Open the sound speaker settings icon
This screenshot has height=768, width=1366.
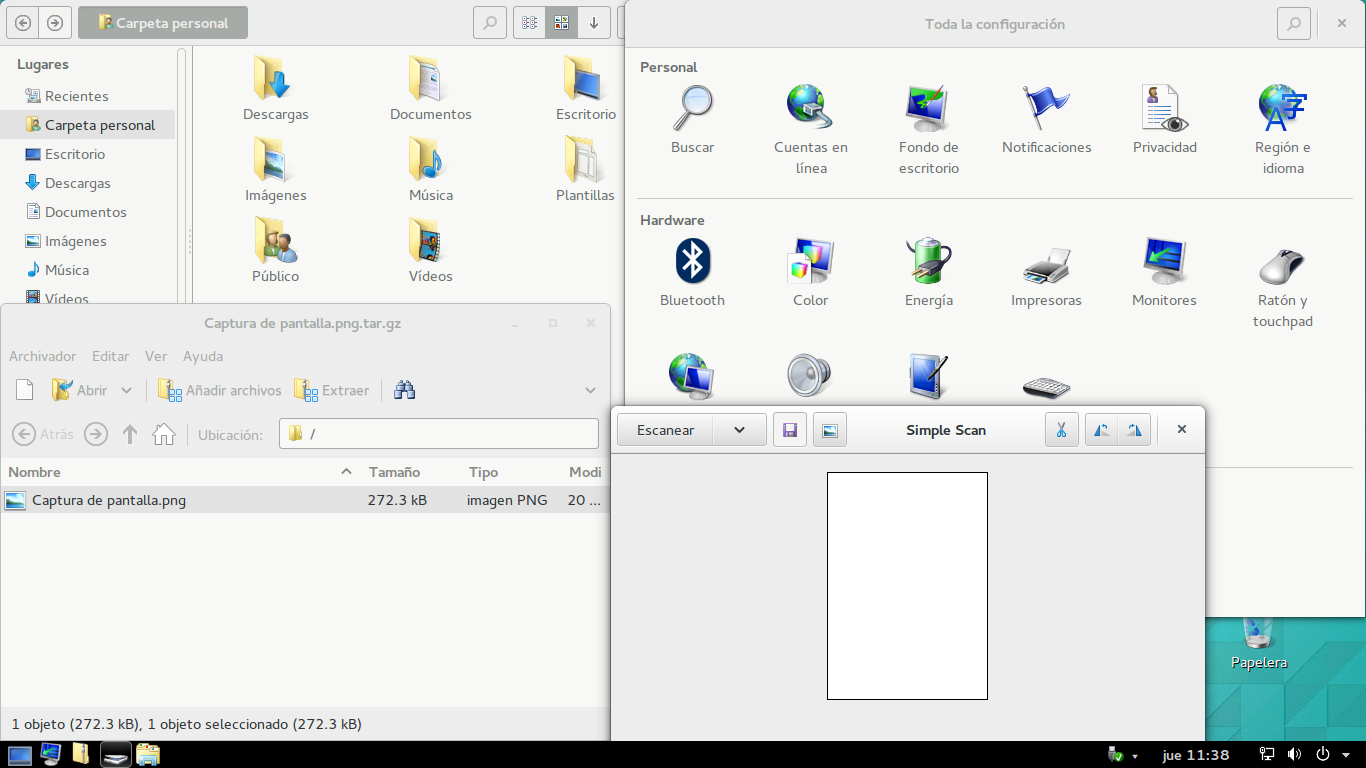click(x=809, y=376)
